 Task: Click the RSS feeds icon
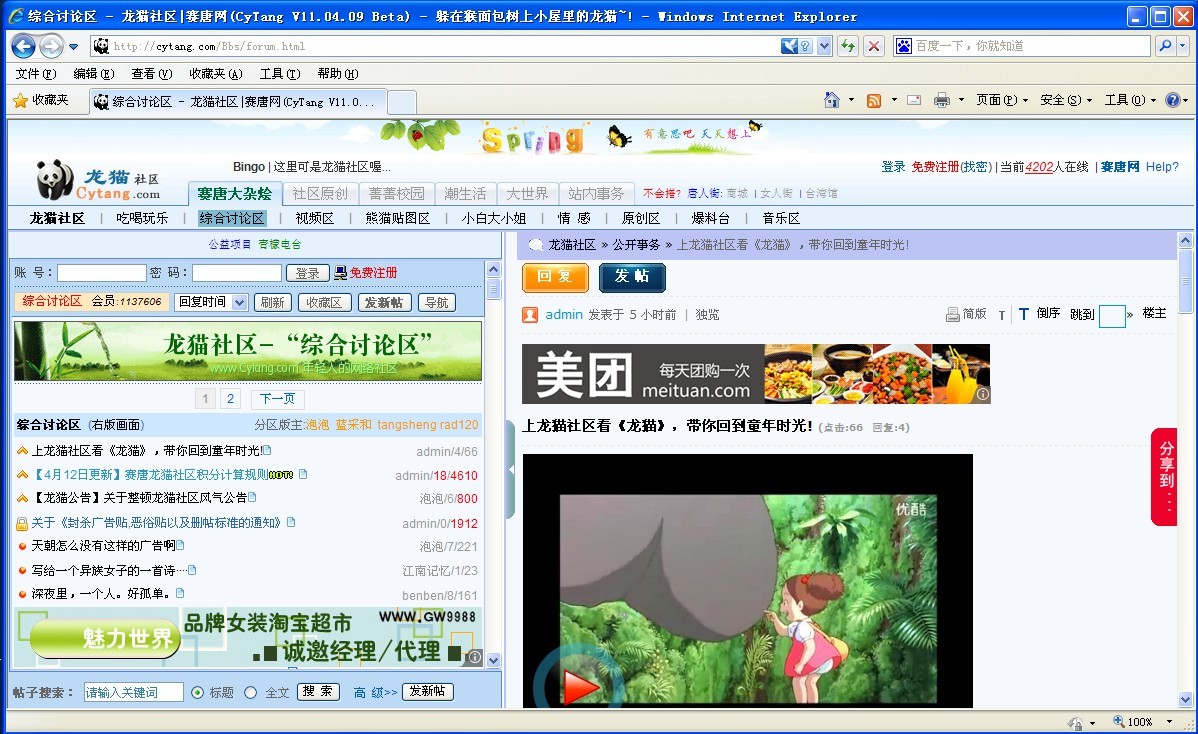pos(873,100)
